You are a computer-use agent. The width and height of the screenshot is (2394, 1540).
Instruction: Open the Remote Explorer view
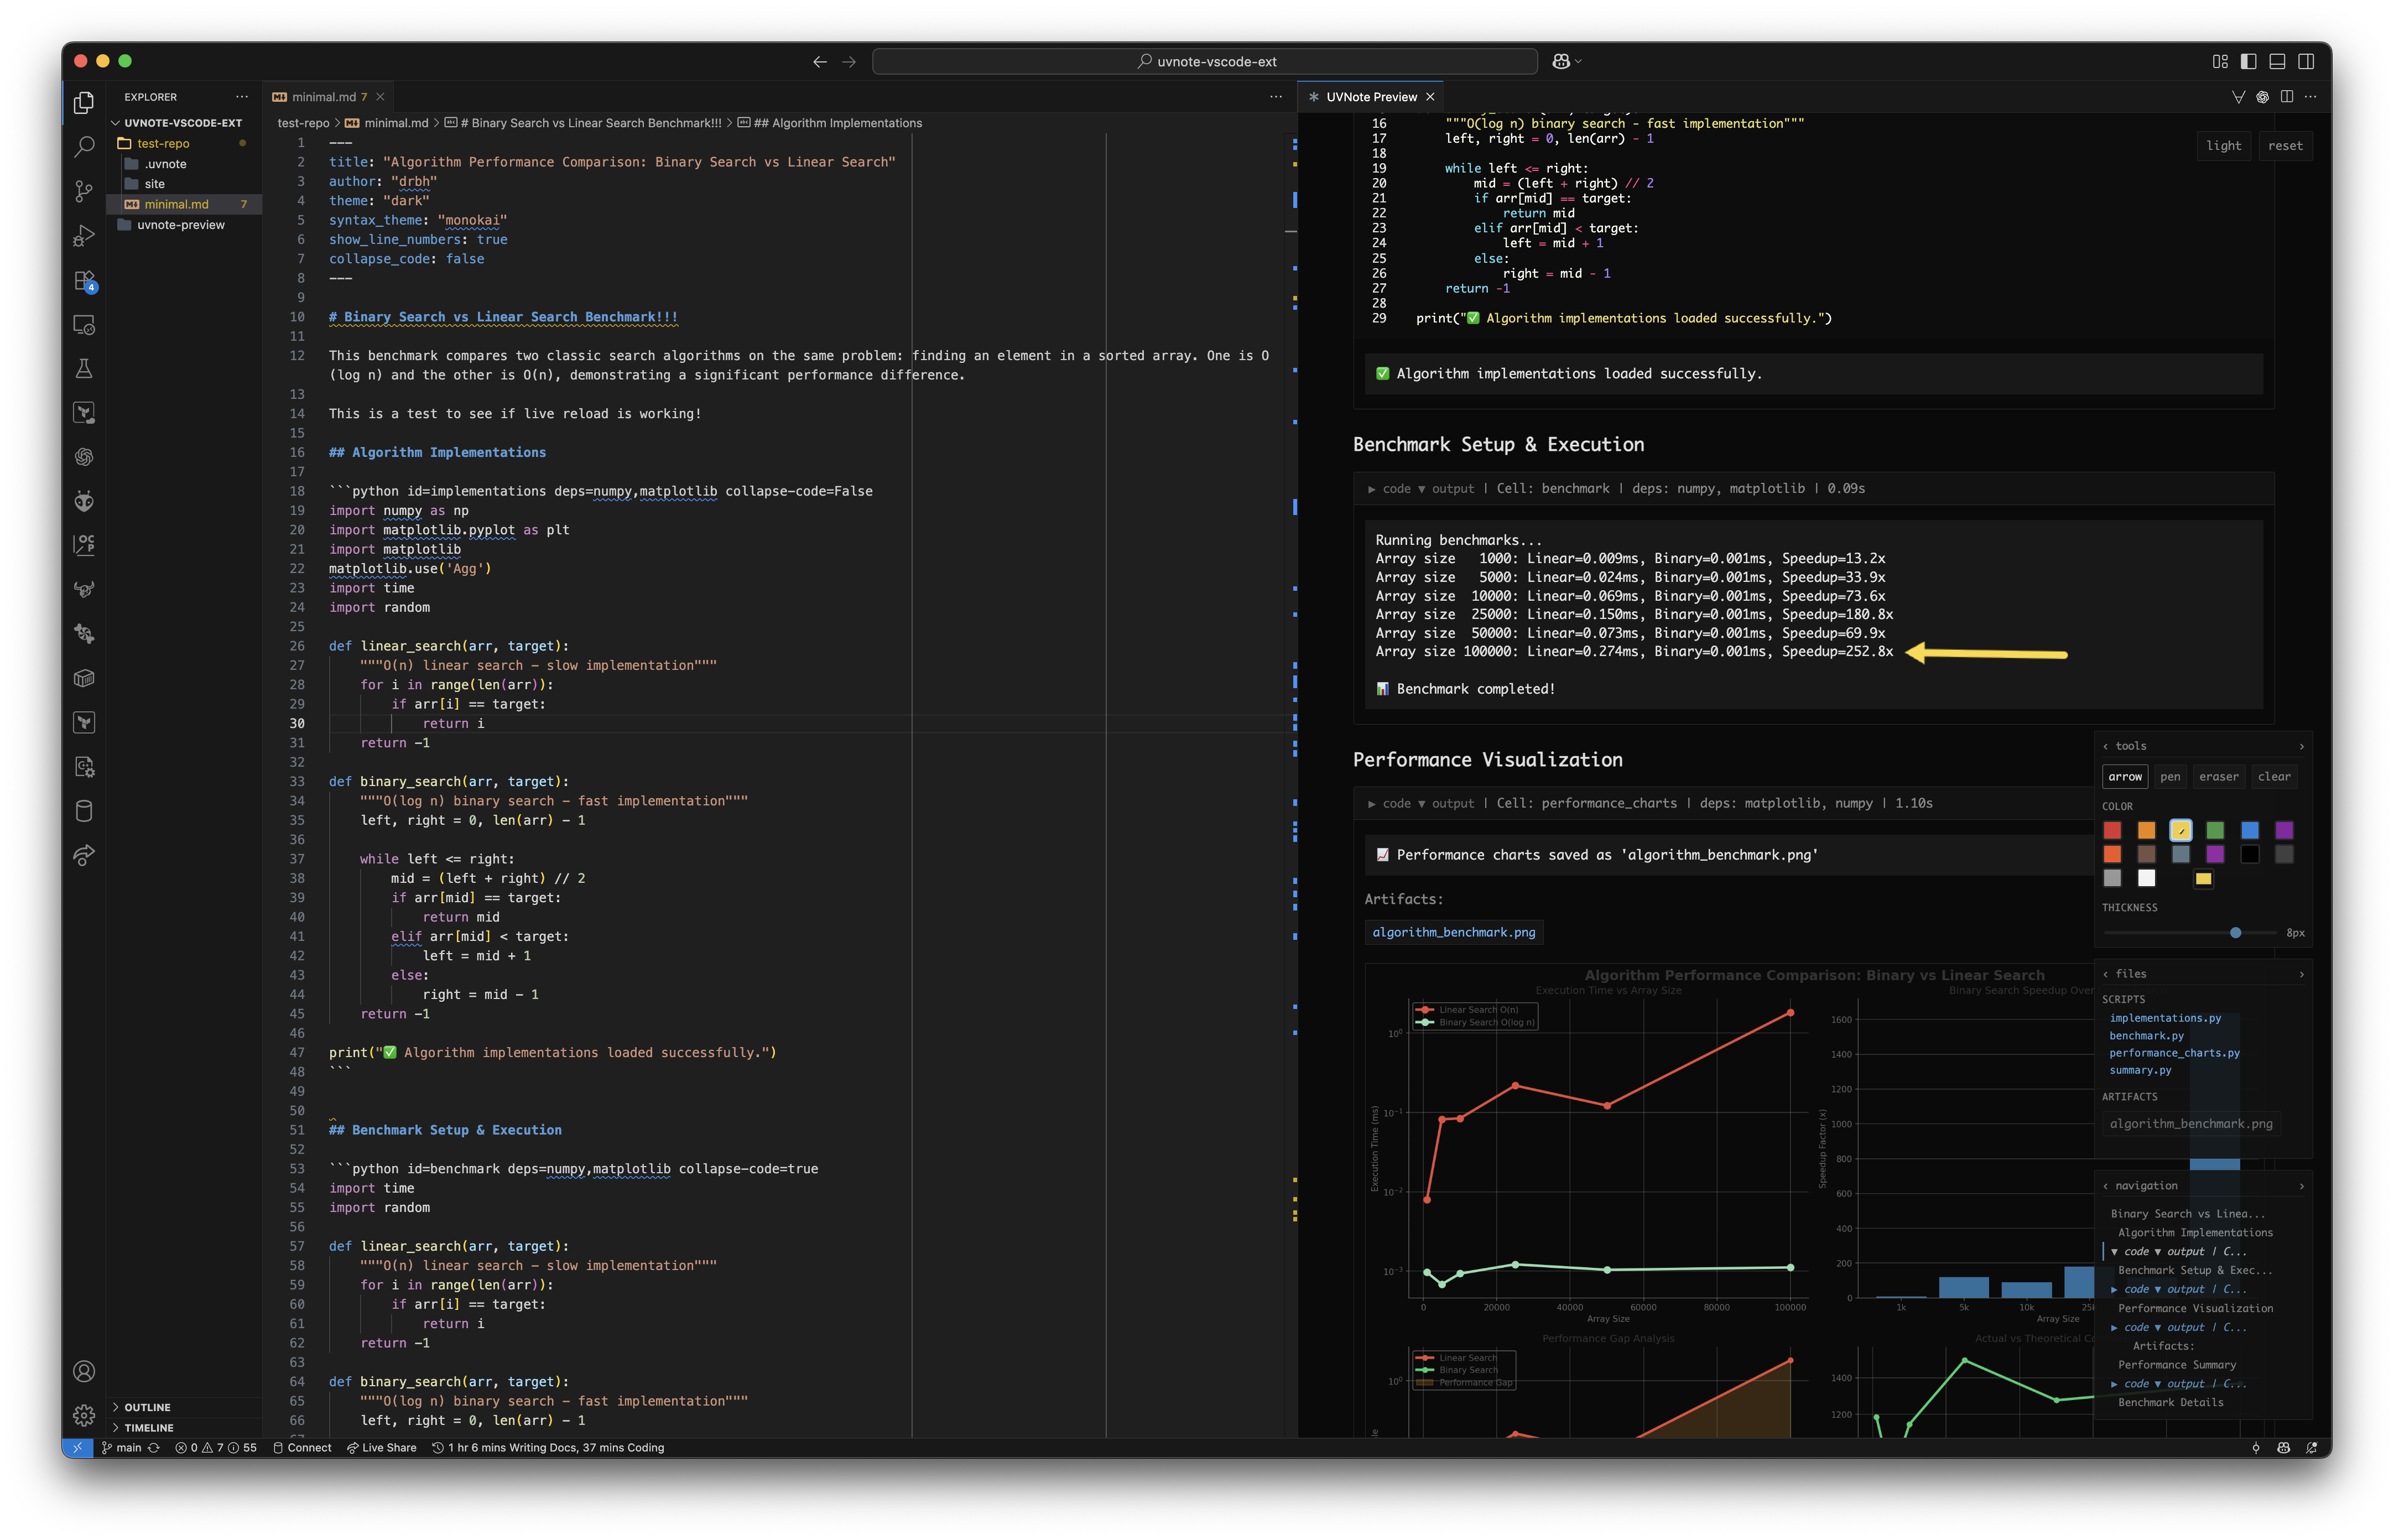click(x=84, y=325)
